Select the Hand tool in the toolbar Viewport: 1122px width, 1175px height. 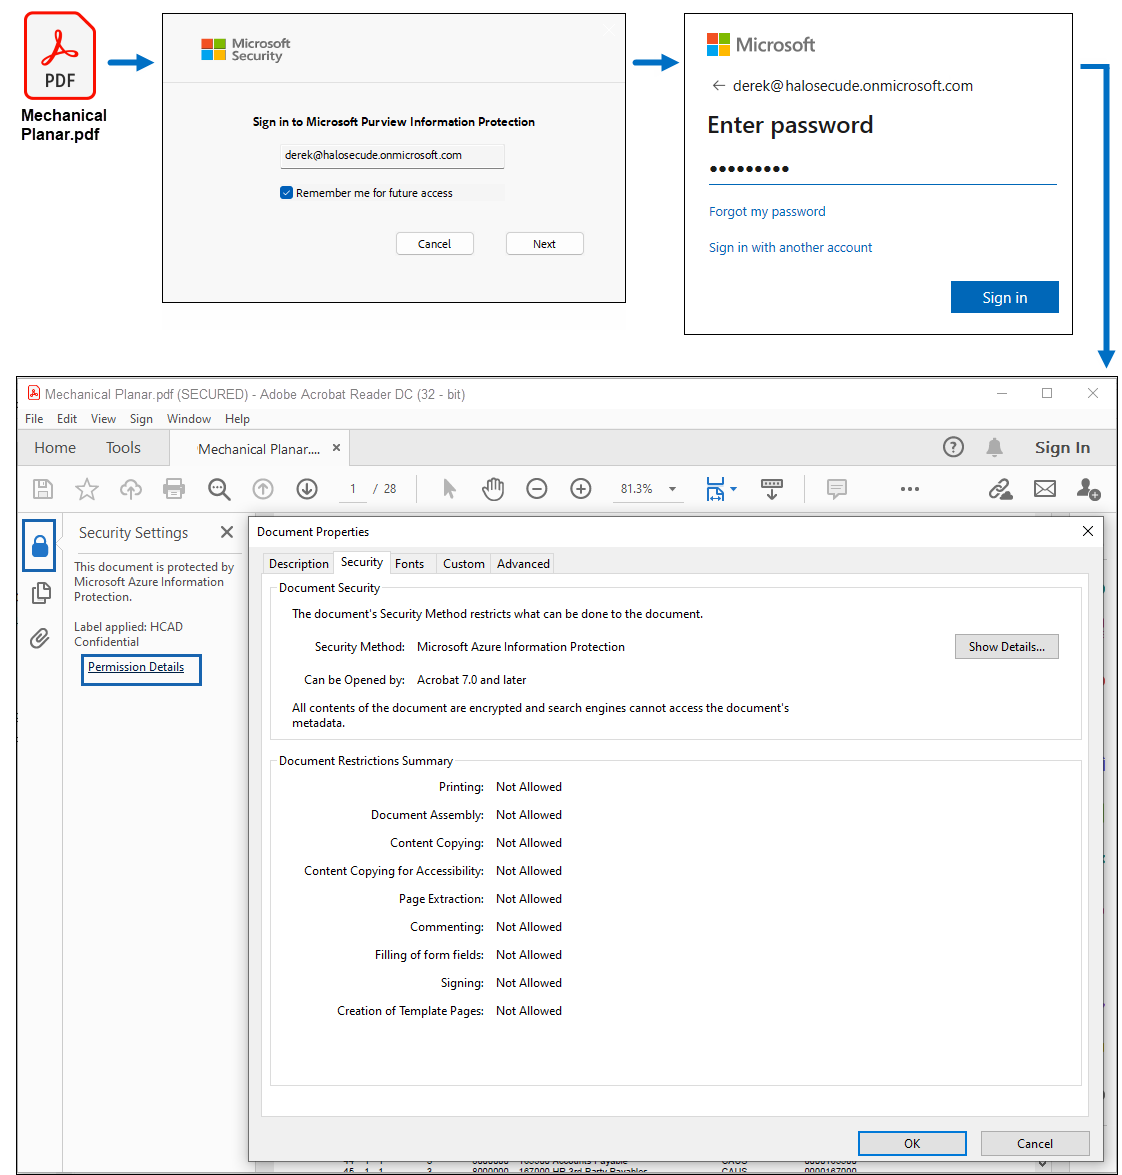pyautogui.click(x=493, y=489)
